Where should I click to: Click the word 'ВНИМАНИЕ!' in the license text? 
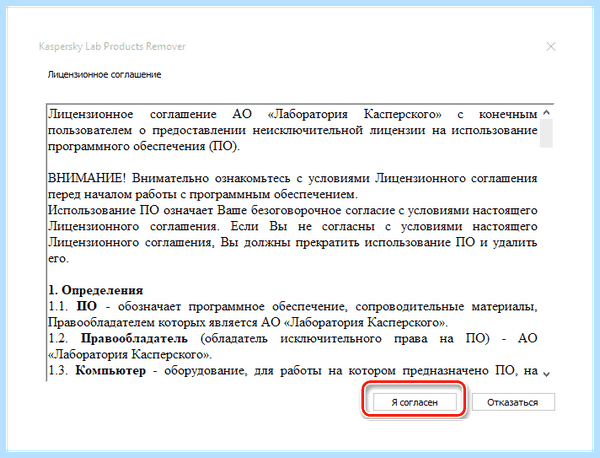click(x=87, y=178)
